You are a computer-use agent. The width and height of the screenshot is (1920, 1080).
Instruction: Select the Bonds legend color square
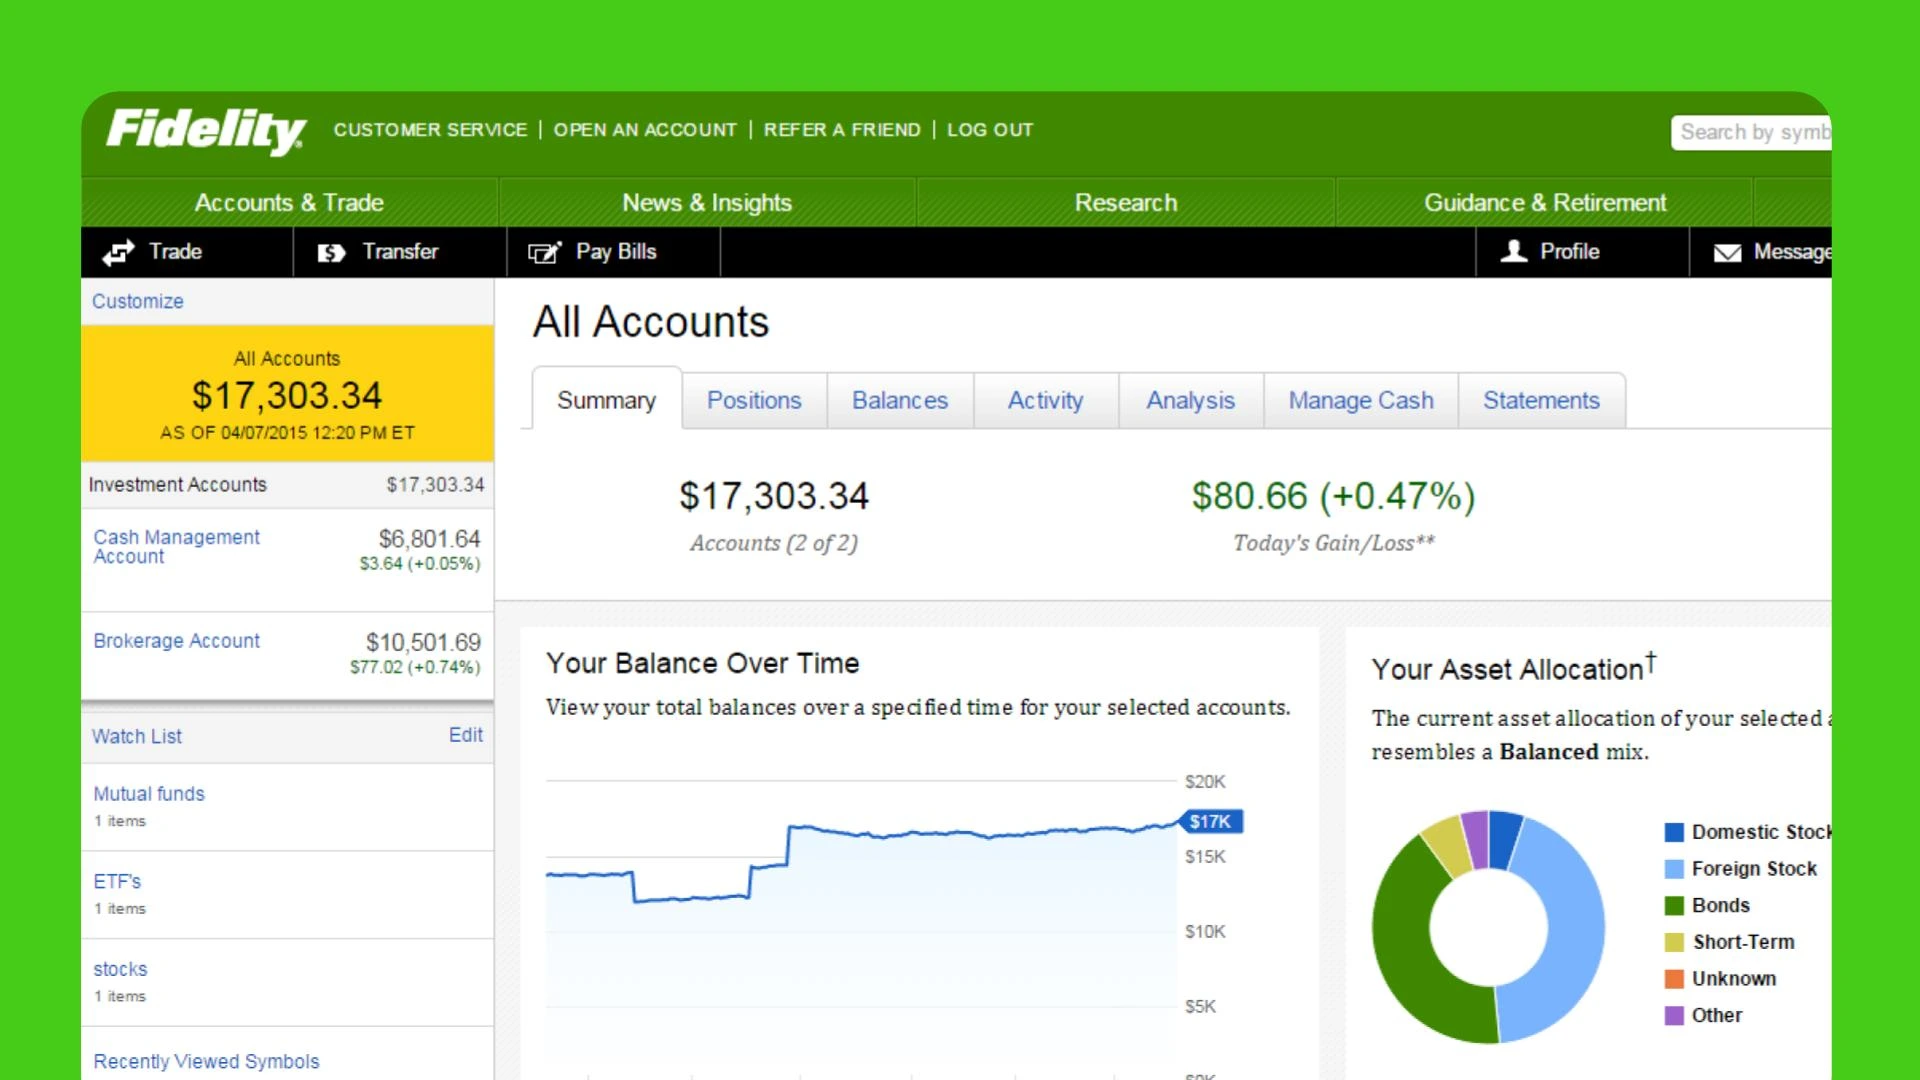tap(1674, 905)
